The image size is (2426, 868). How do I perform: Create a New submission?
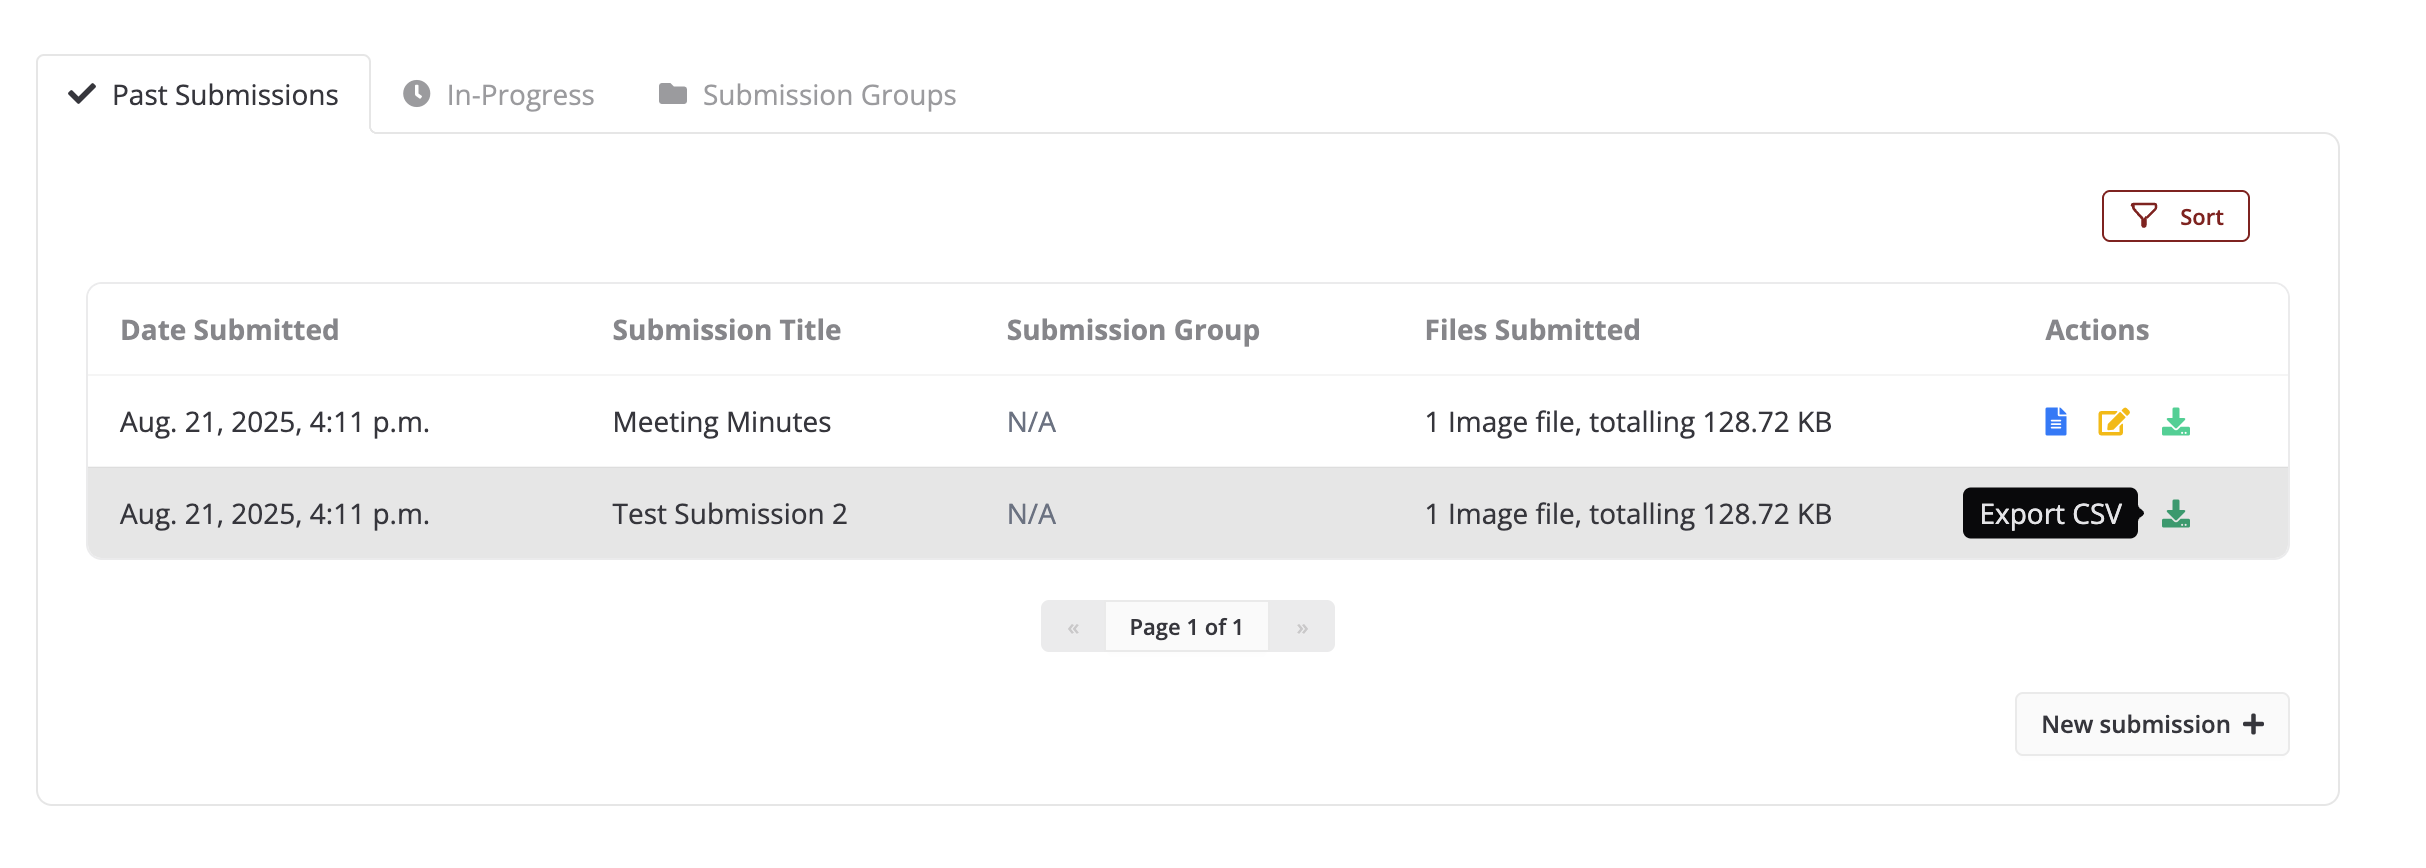(2152, 724)
